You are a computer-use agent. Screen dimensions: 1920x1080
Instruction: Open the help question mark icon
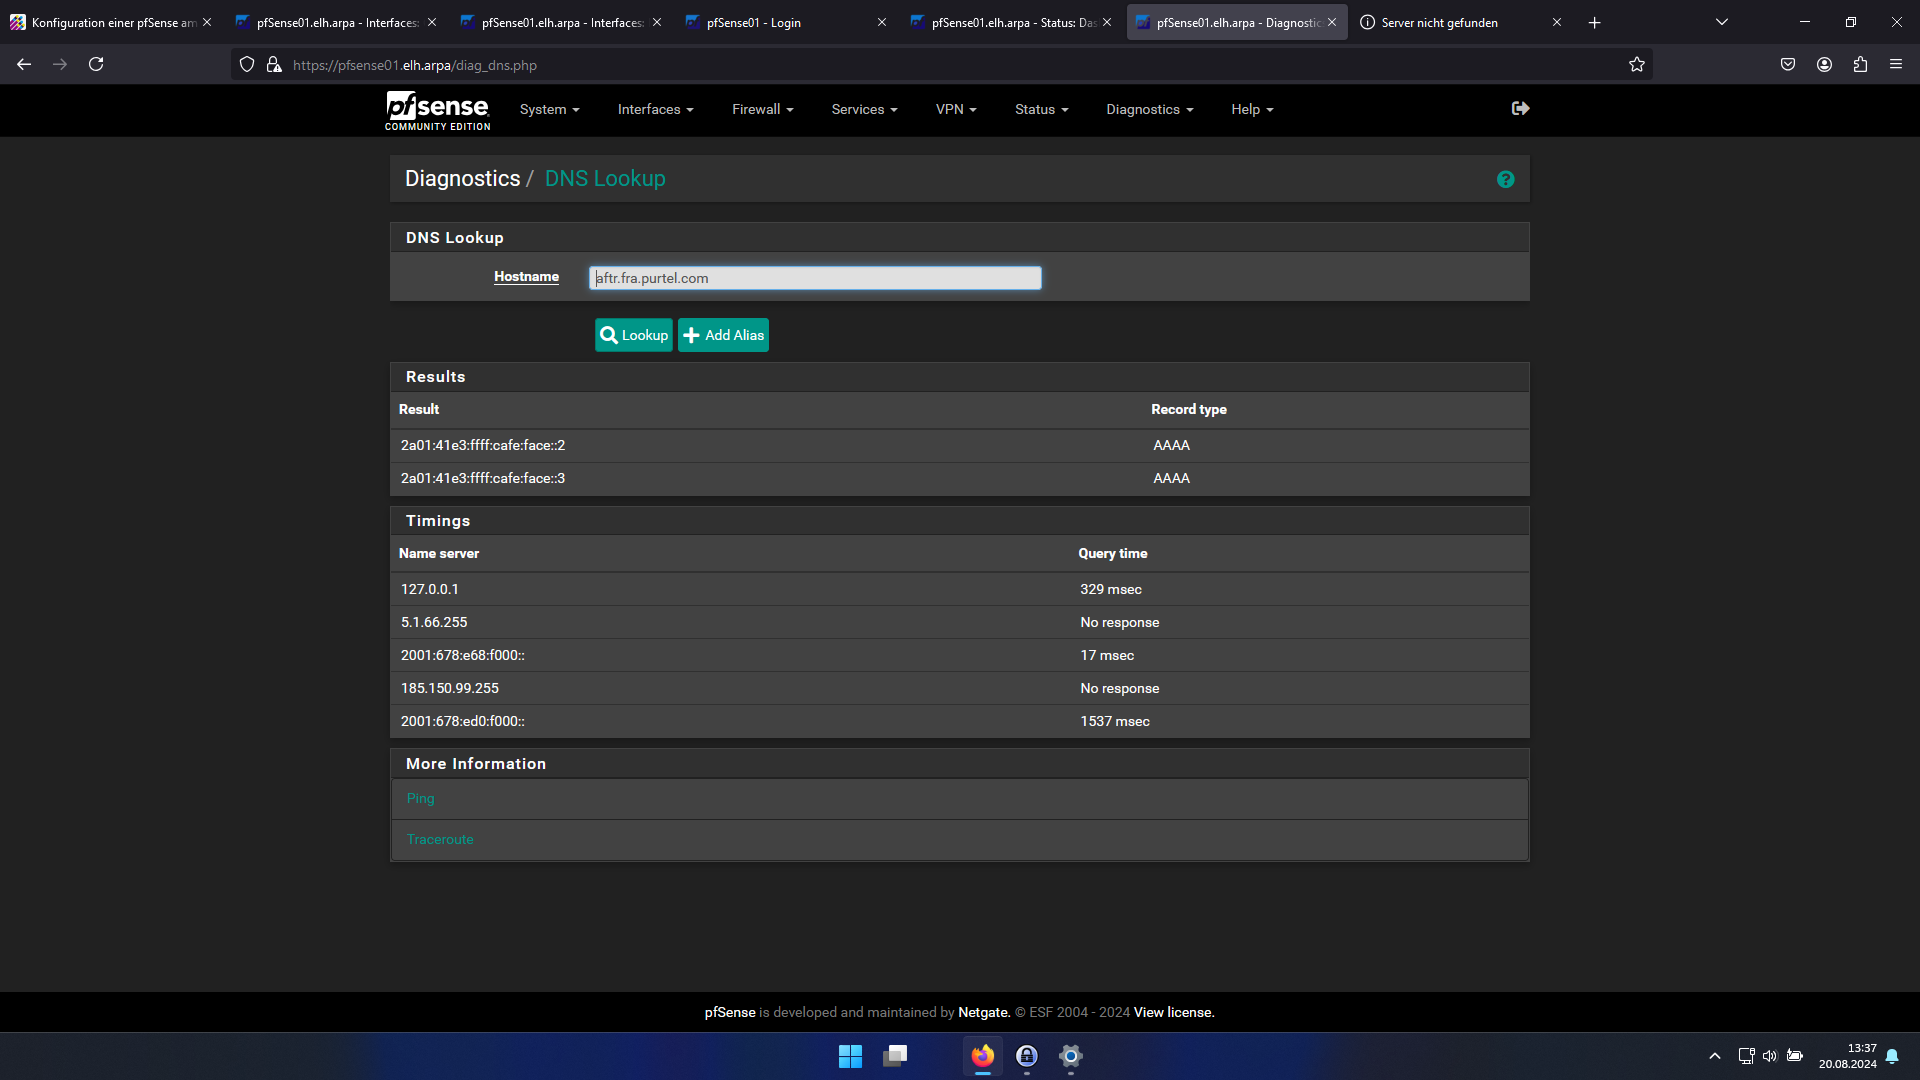click(1505, 179)
